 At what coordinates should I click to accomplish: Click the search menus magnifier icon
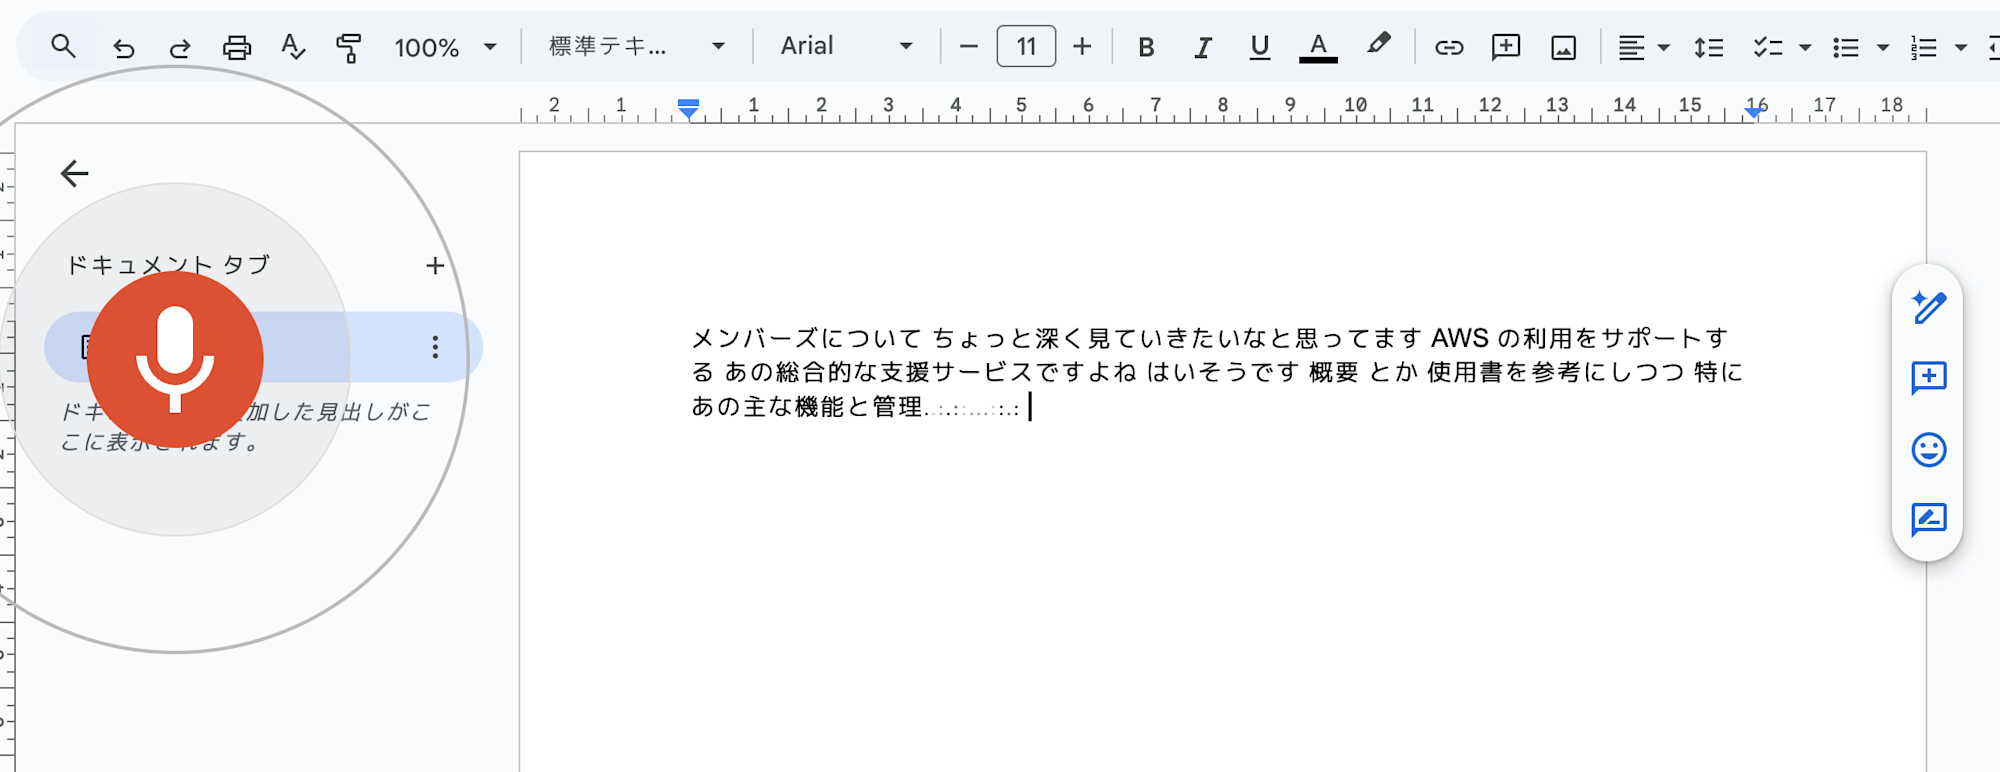(x=63, y=46)
